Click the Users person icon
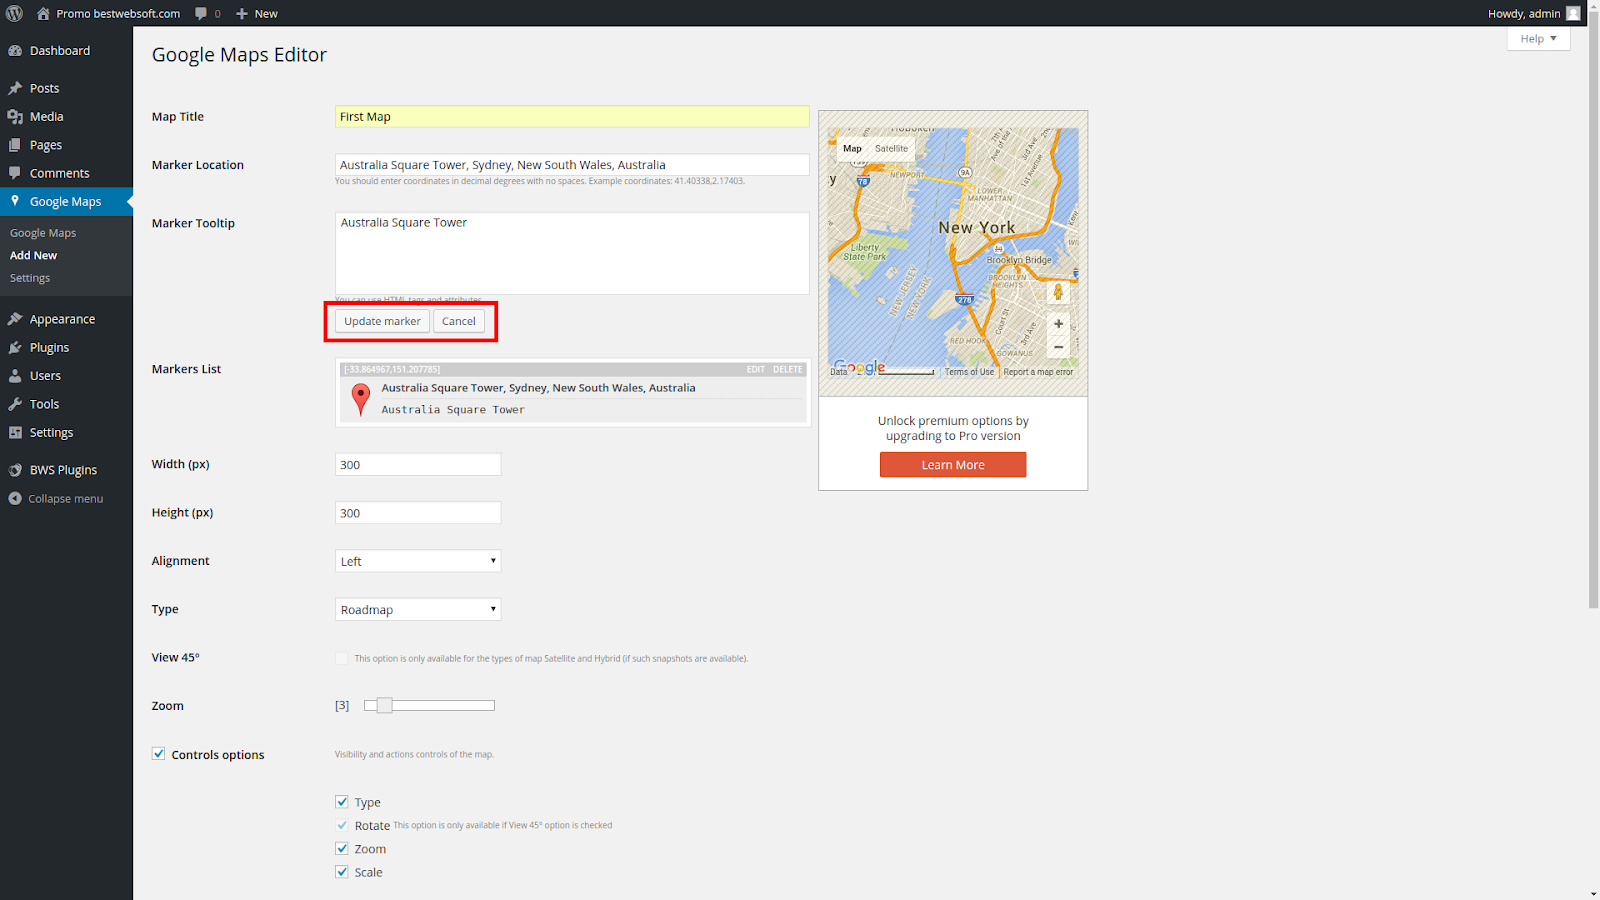Image resolution: width=1600 pixels, height=900 pixels. click(x=15, y=376)
